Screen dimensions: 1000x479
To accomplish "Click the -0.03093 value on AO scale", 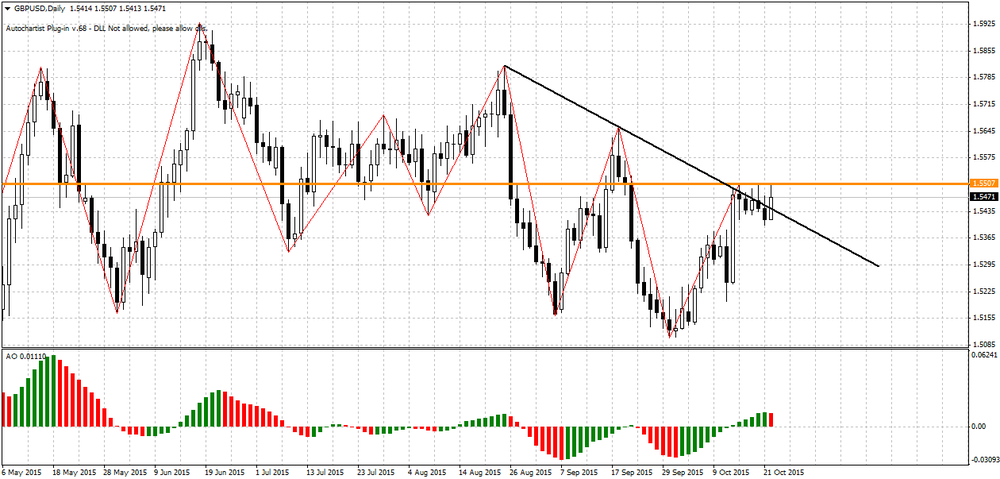I will [x=983, y=460].
